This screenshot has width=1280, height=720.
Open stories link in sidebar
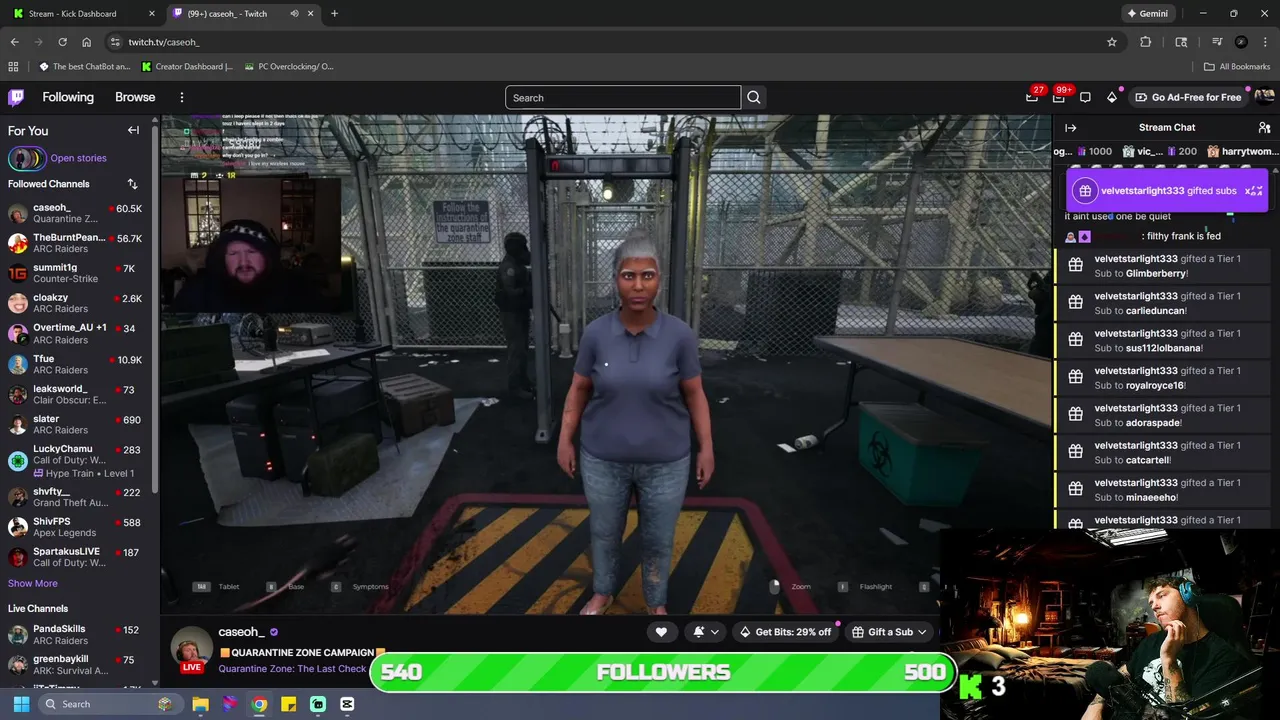tap(78, 158)
